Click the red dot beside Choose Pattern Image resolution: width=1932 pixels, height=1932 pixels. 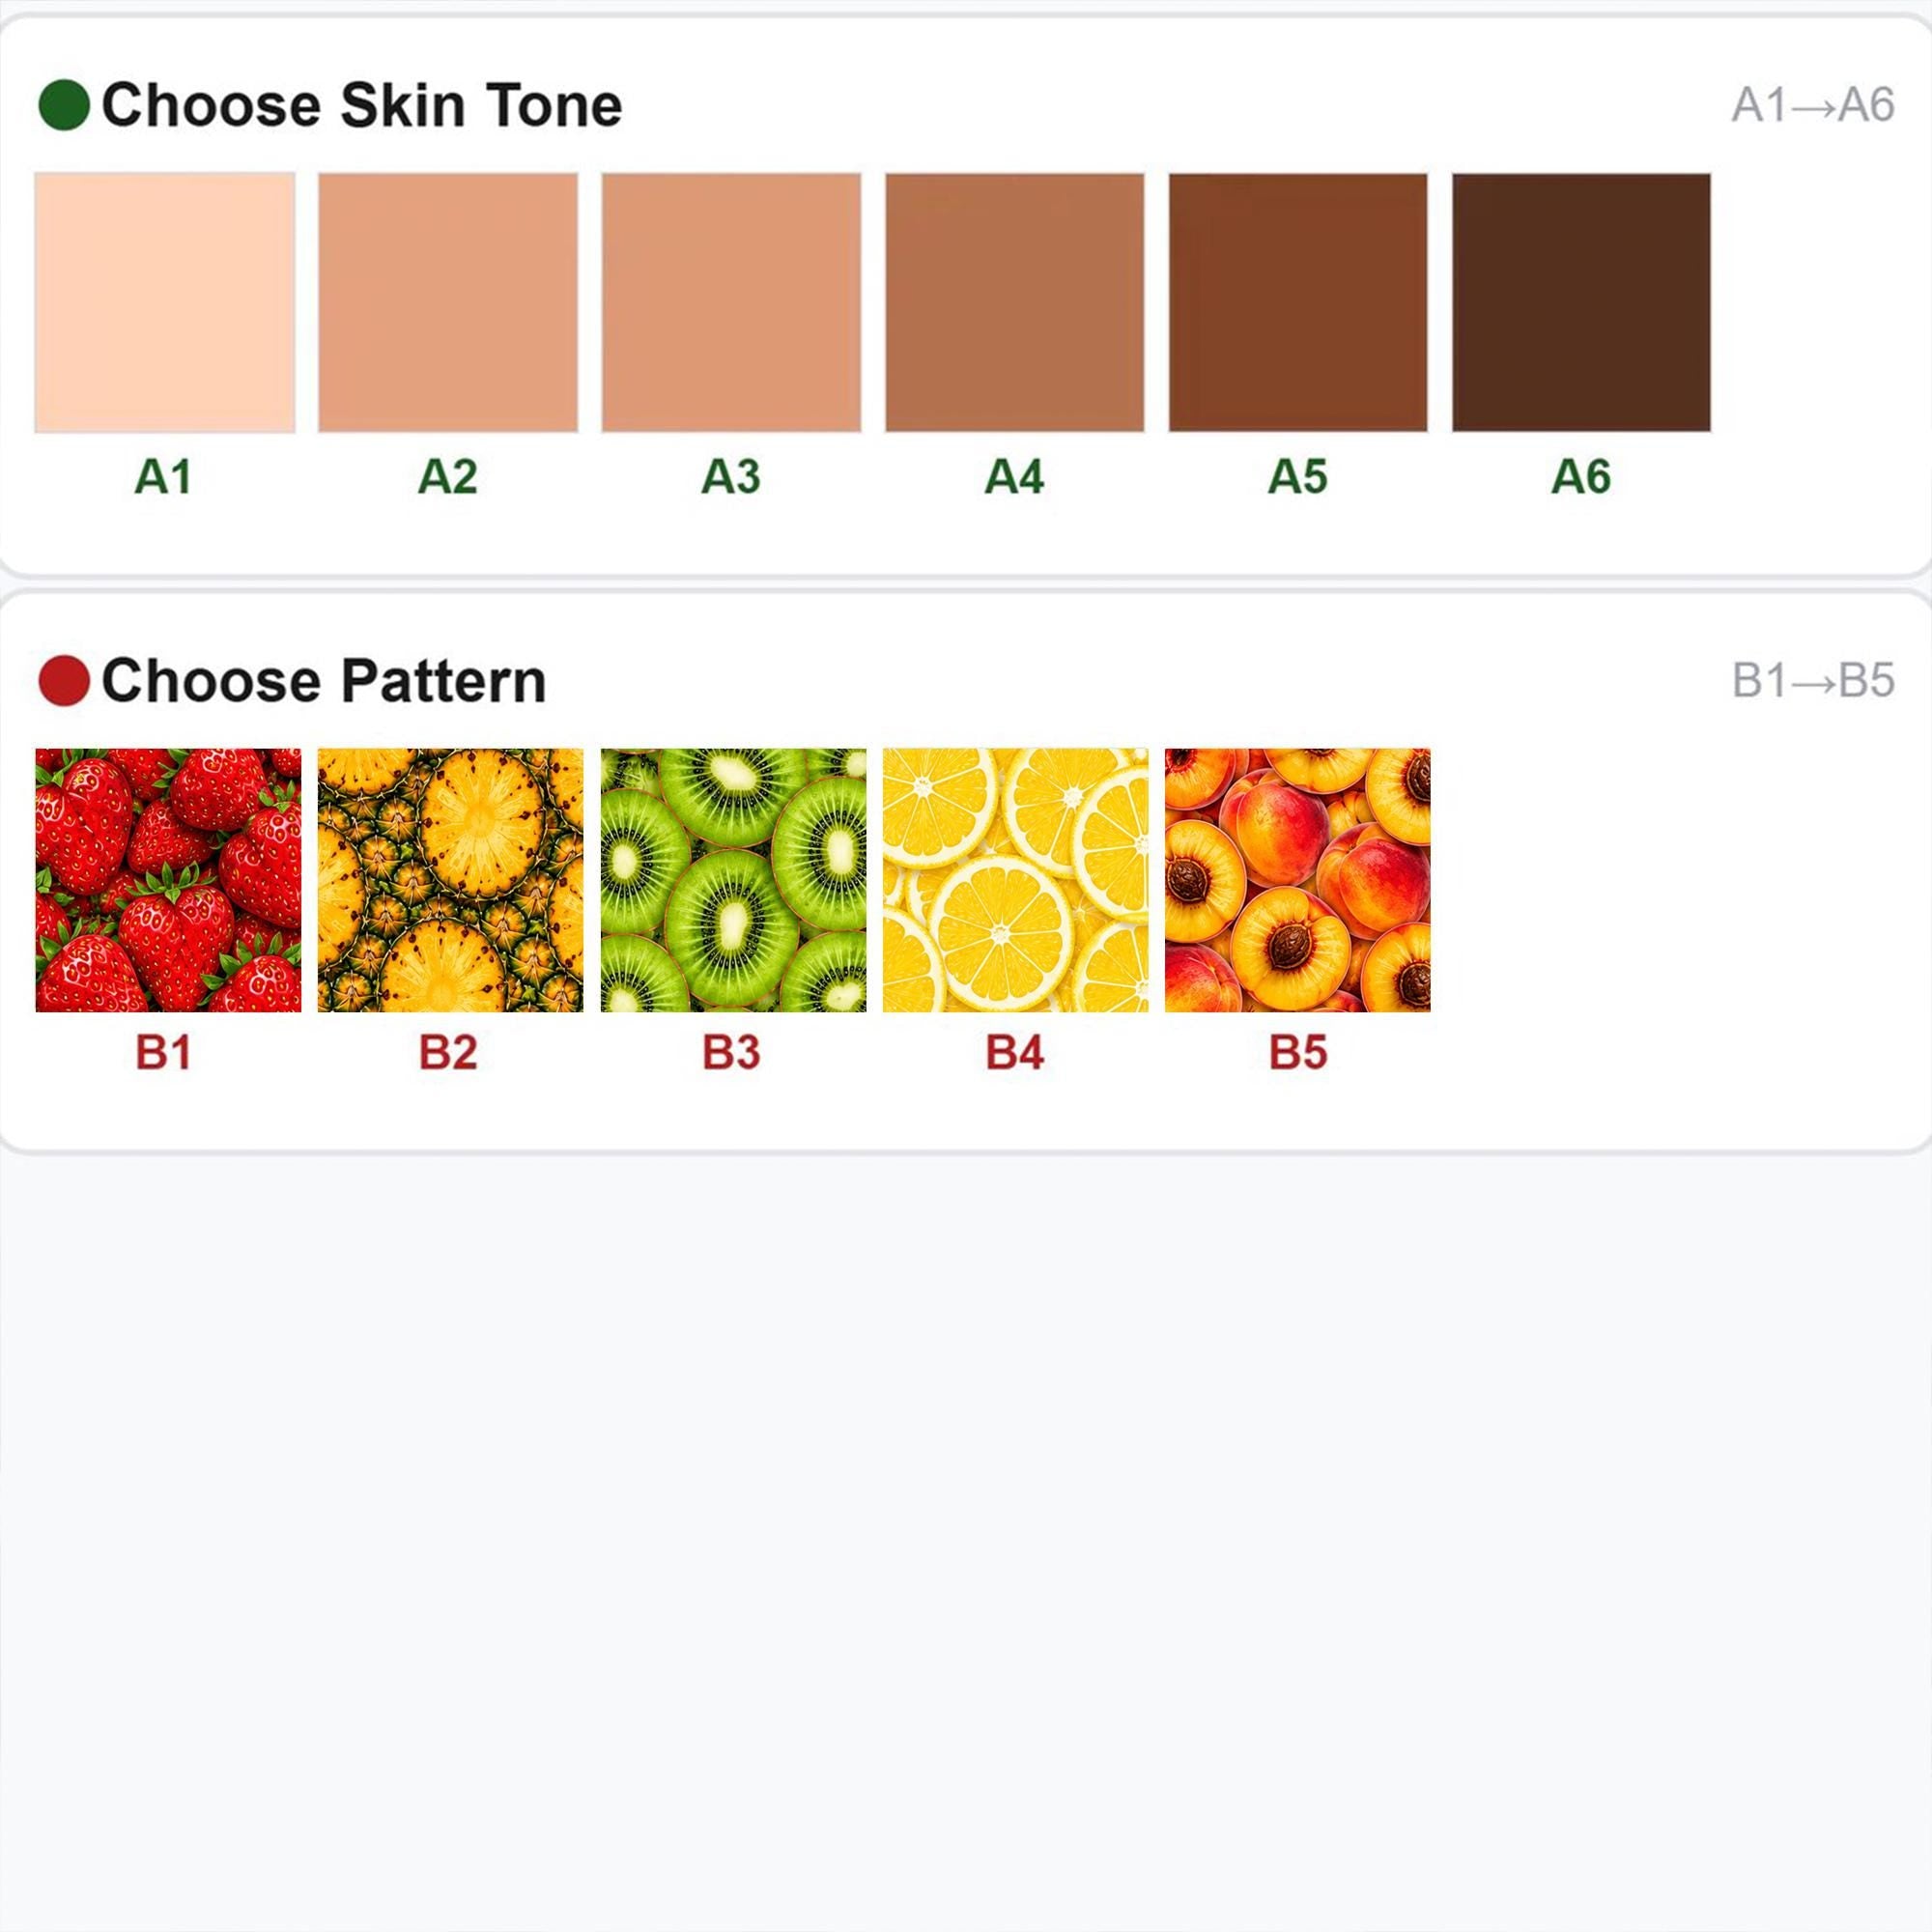[64, 681]
